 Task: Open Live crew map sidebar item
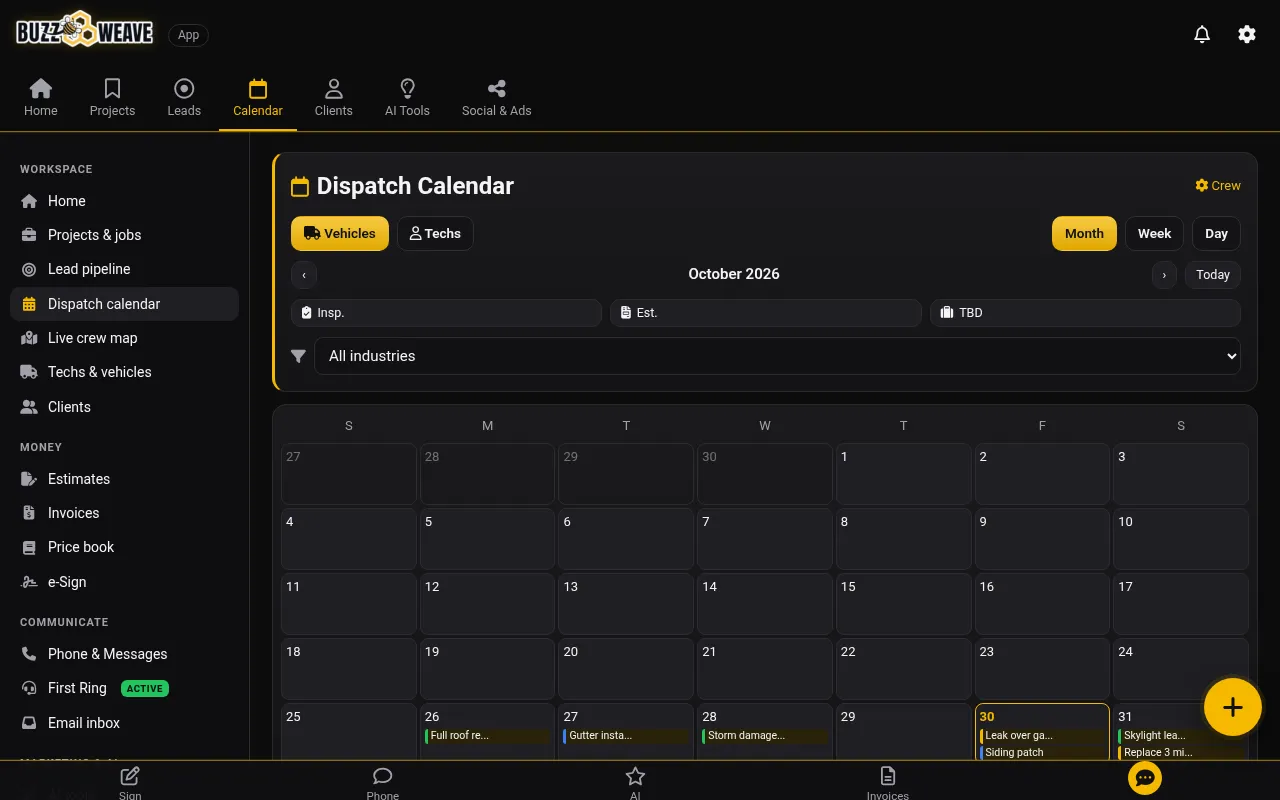(x=124, y=338)
